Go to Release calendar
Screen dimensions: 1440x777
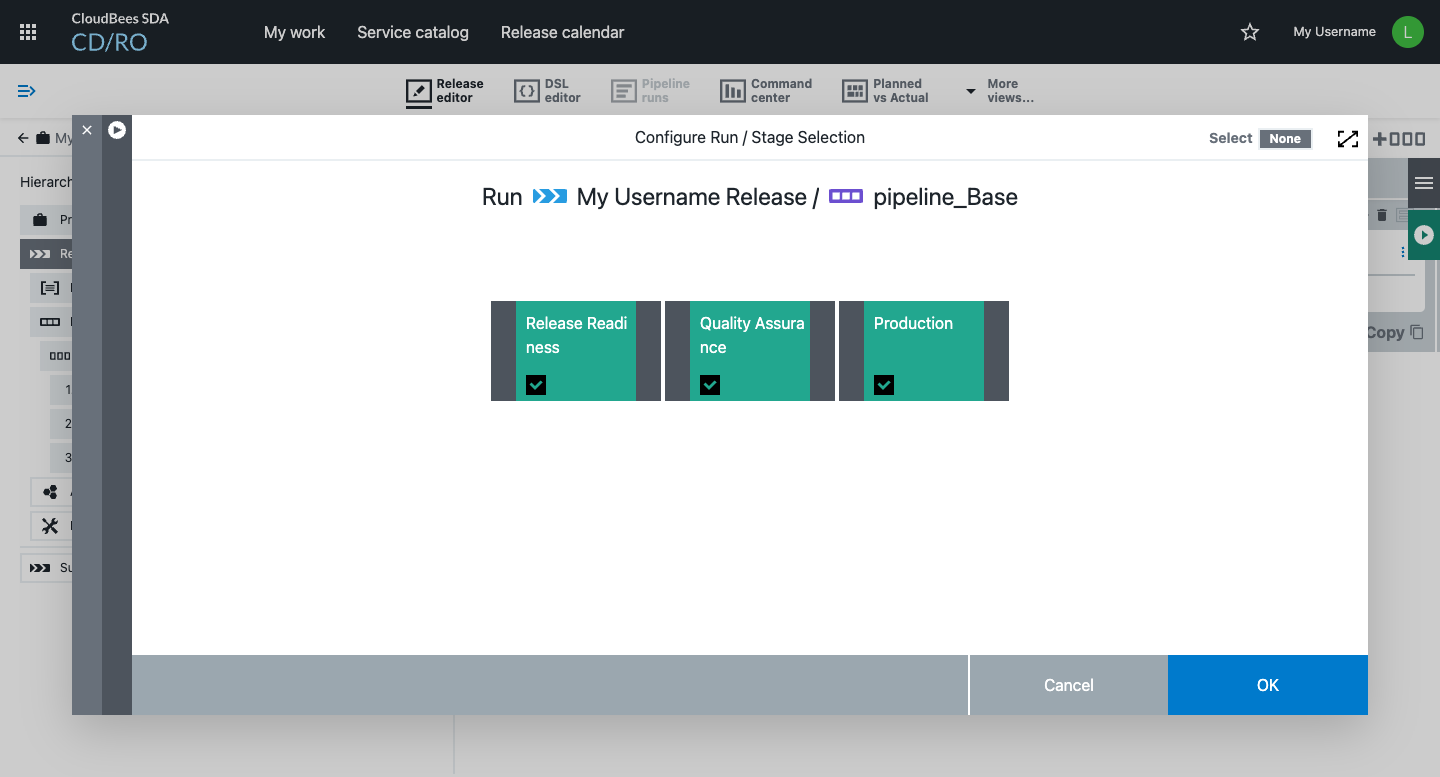pos(562,32)
